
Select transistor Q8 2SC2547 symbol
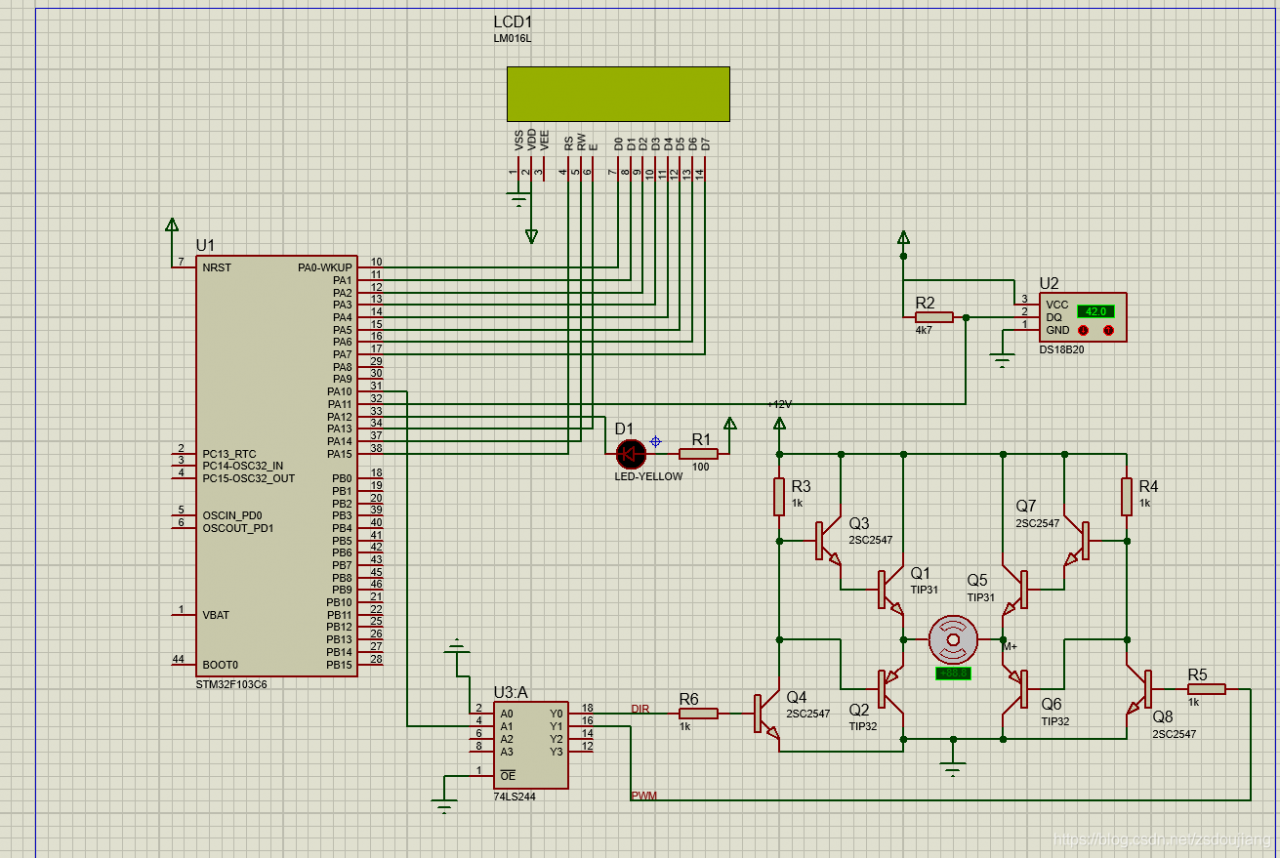pos(1140,689)
